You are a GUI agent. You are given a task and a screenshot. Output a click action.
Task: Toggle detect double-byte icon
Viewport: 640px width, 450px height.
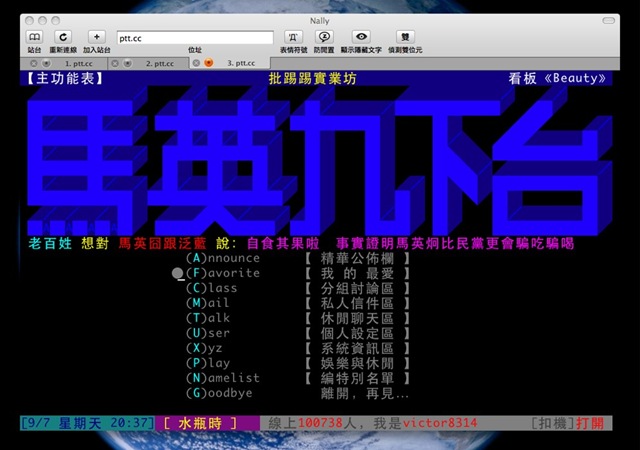[x=405, y=37]
